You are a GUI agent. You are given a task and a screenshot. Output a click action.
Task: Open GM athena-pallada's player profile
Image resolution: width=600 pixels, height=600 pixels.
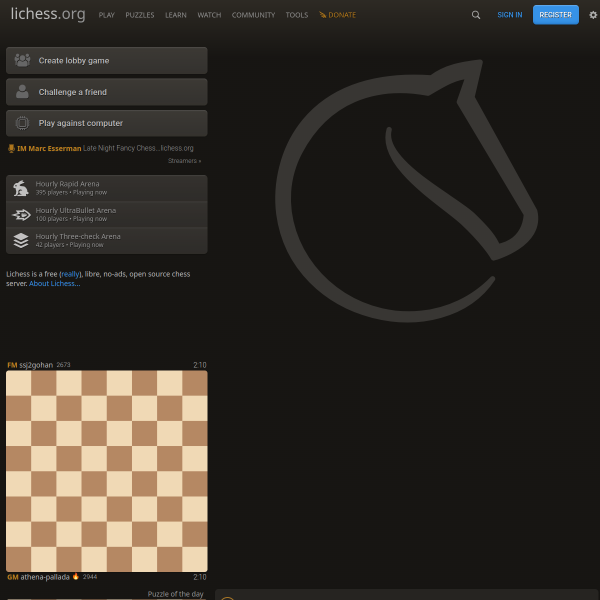[x=38, y=577]
